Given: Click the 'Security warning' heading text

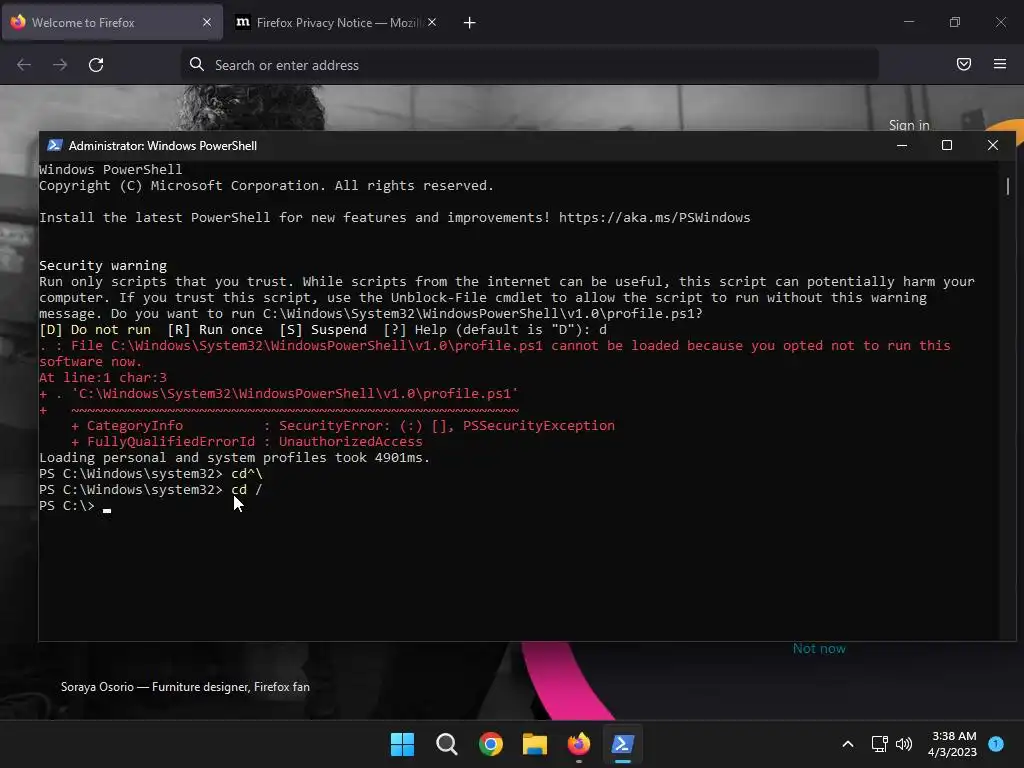Looking at the screenshot, I should (x=103, y=266).
